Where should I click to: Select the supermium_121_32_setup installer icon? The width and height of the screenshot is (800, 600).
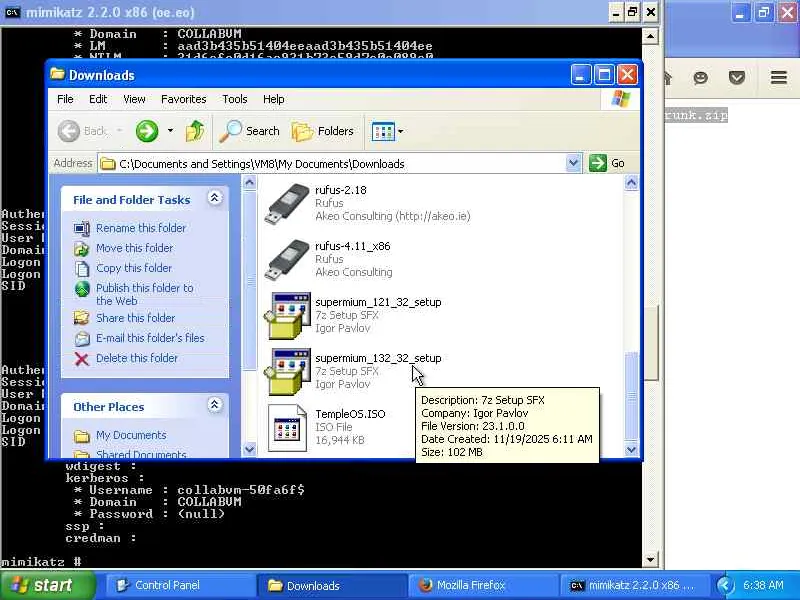(287, 316)
